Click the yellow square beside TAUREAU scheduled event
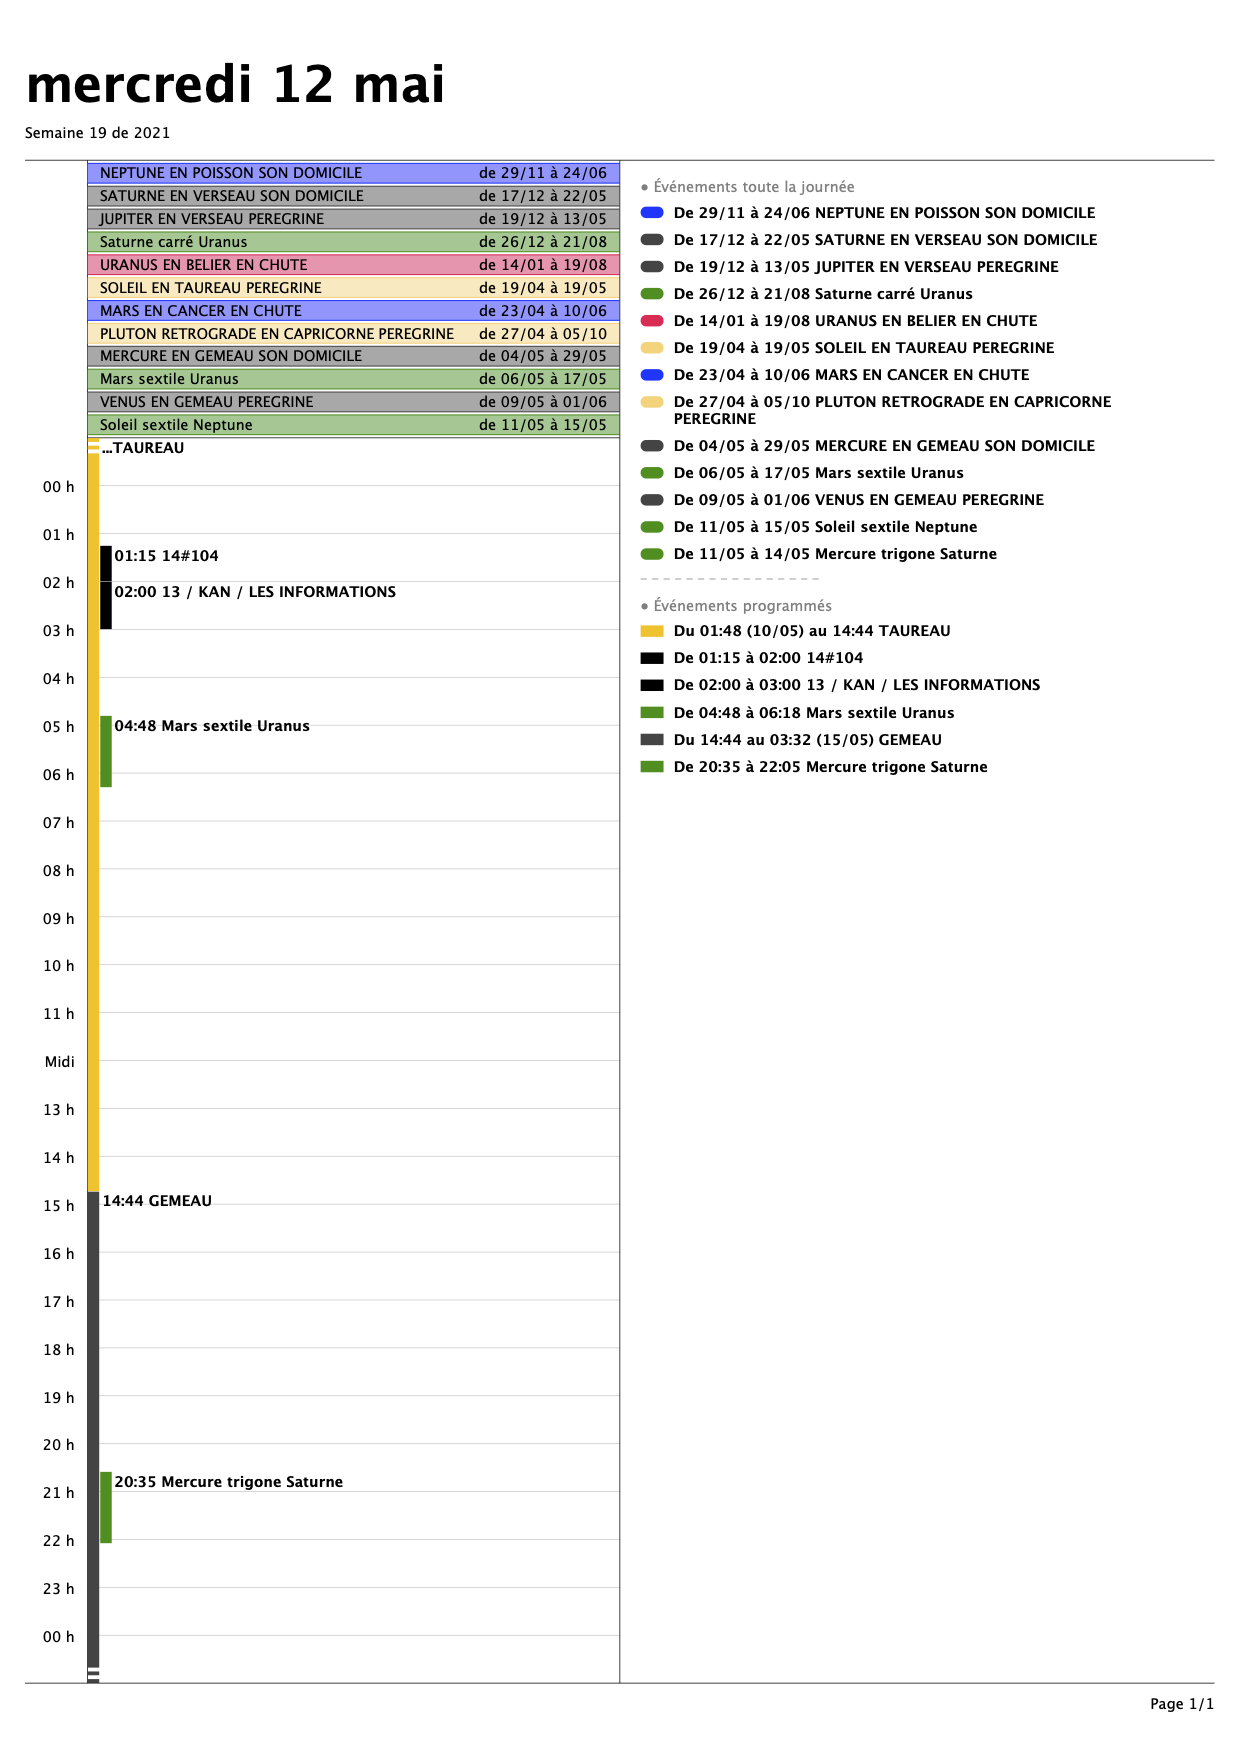 [x=652, y=631]
